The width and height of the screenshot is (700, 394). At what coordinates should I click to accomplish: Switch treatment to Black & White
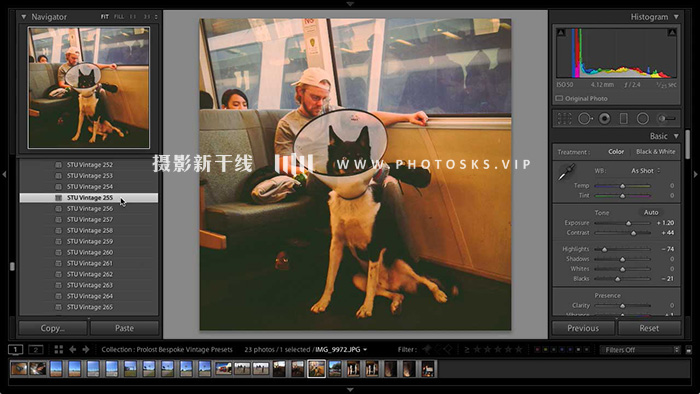point(655,152)
